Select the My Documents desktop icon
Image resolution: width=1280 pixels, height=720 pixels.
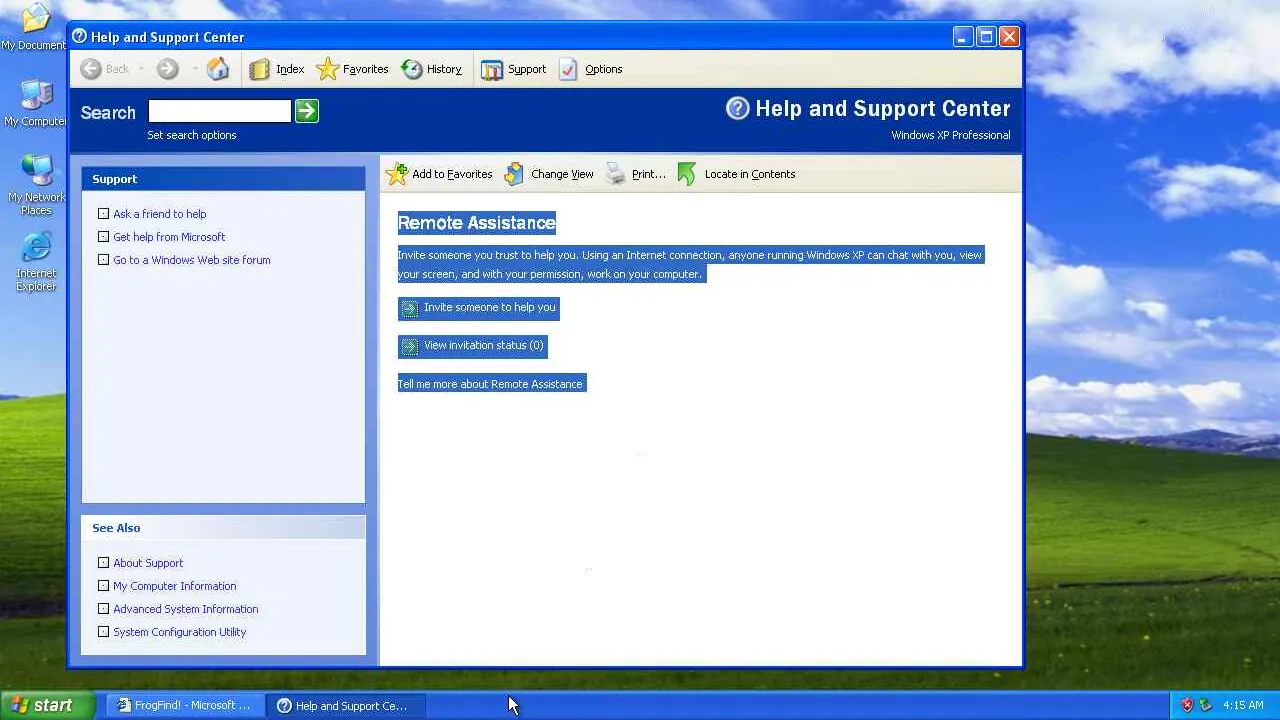click(34, 27)
